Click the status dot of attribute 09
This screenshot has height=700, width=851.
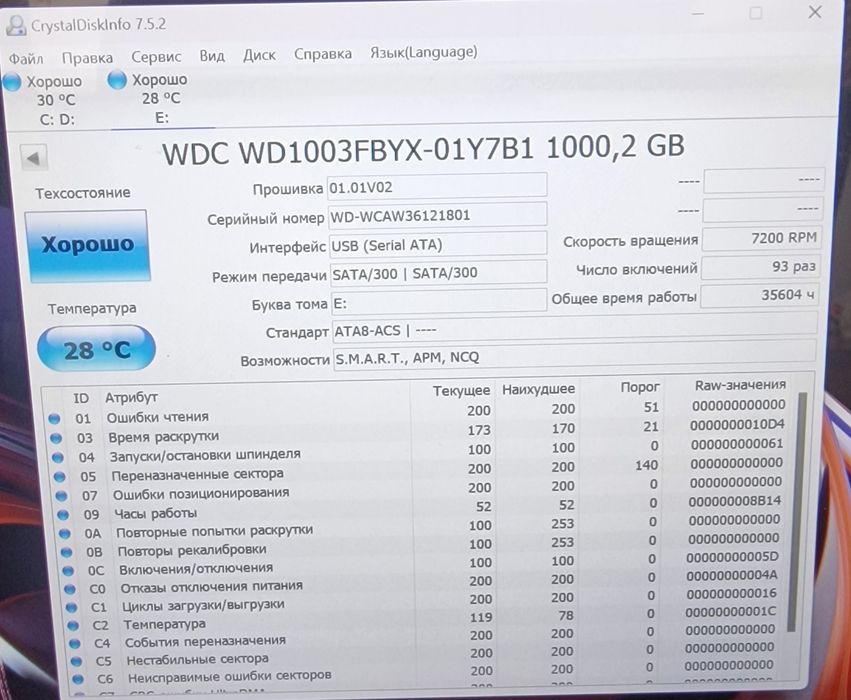click(x=63, y=515)
